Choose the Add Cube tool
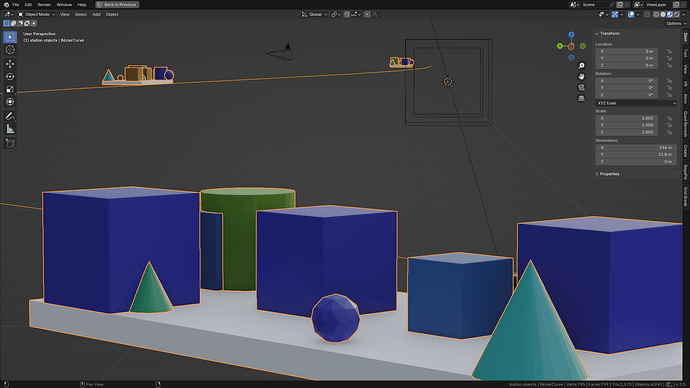The height and width of the screenshot is (388, 690). coord(10,143)
